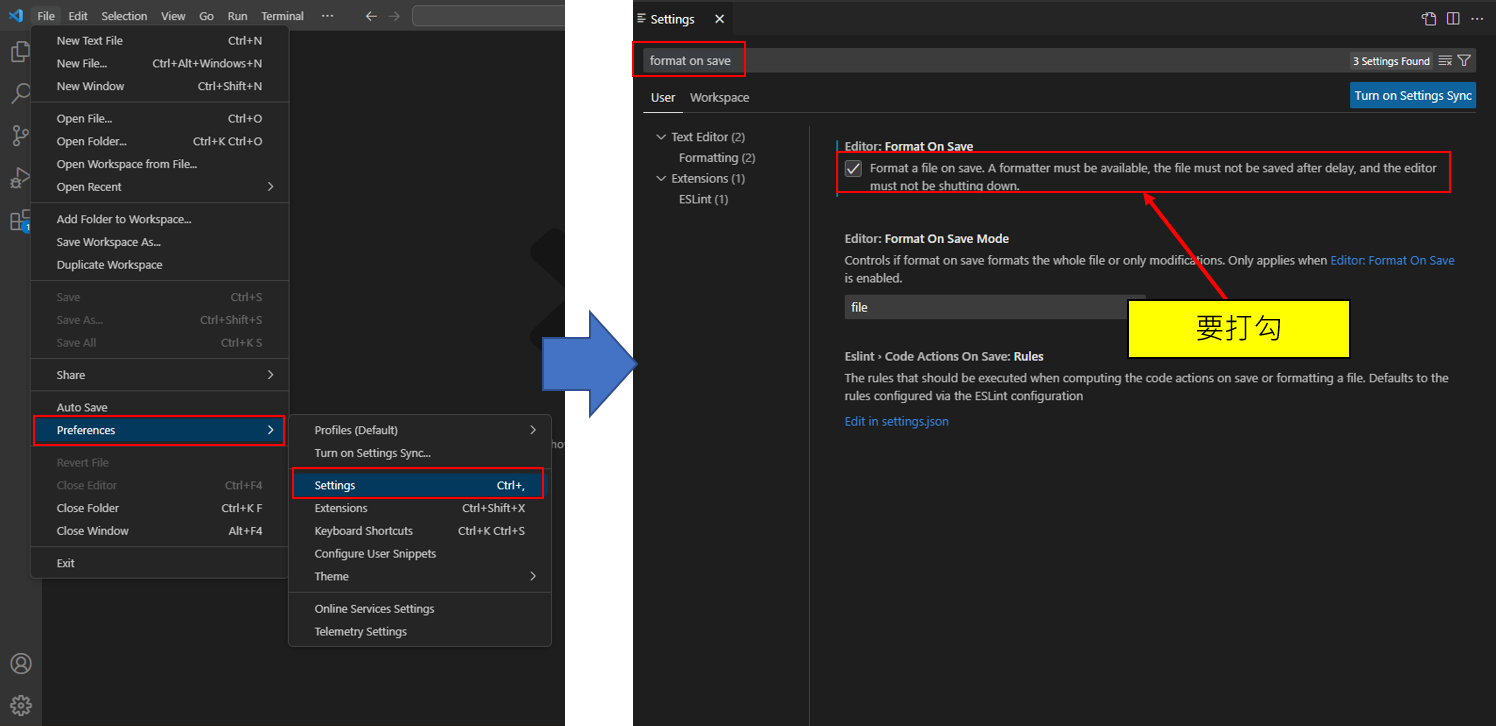Close the Settings editor tab

coord(719,19)
